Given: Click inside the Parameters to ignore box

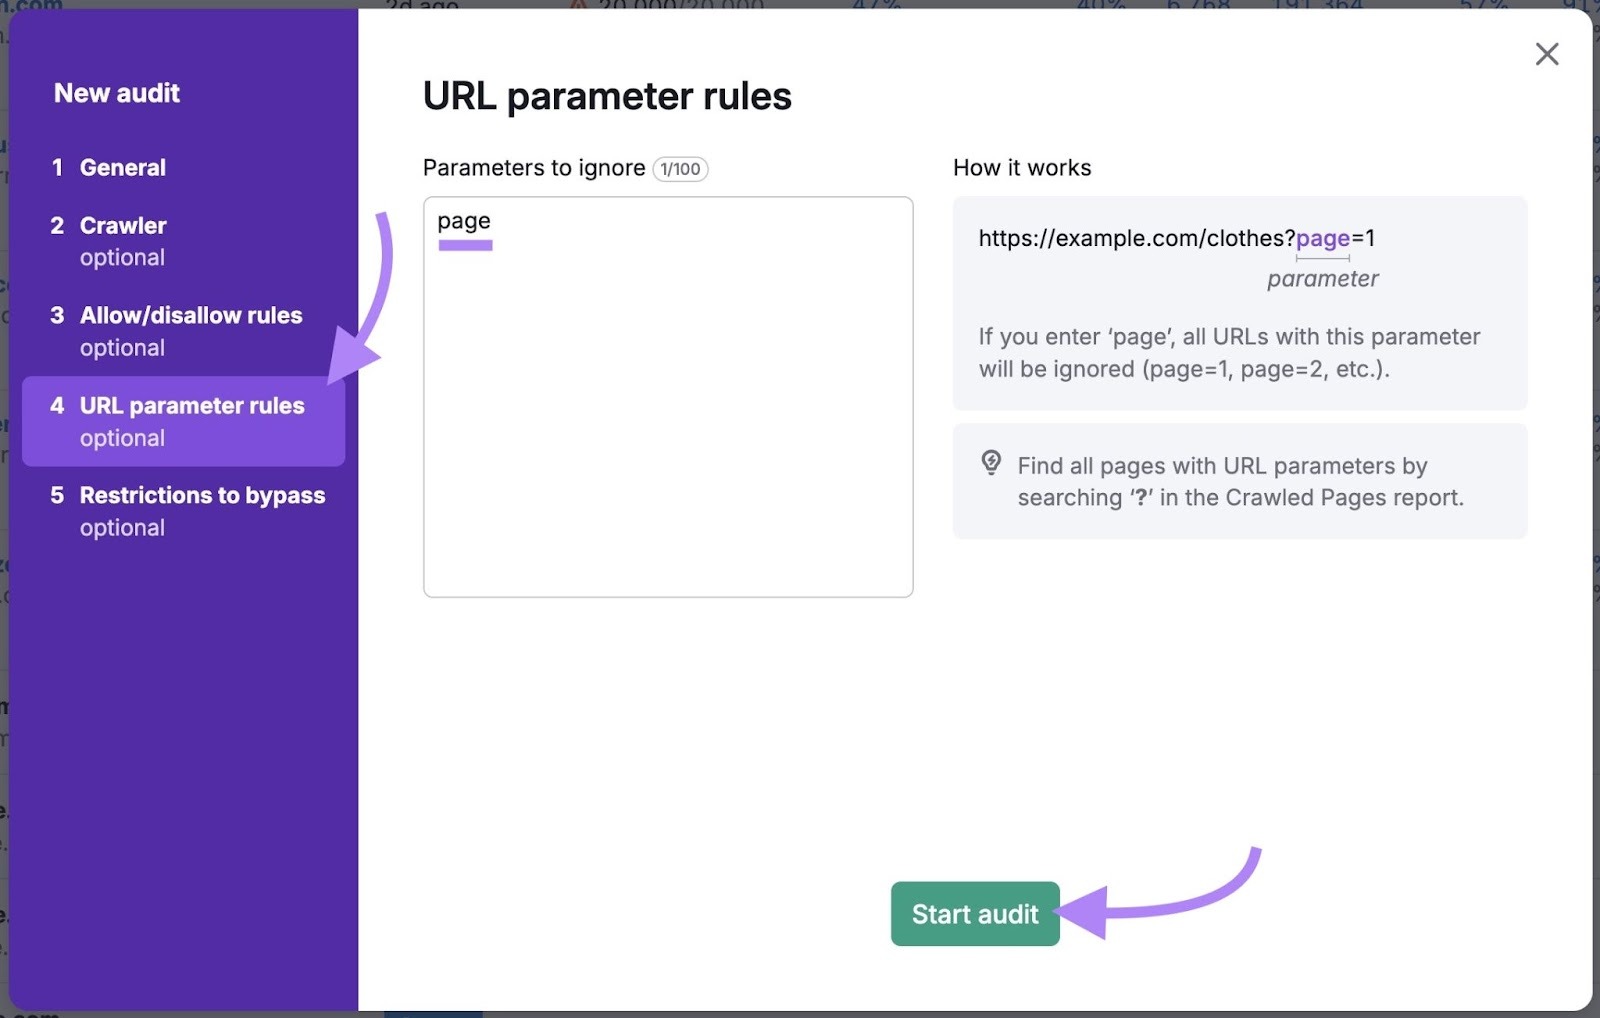Looking at the screenshot, I should [x=668, y=400].
